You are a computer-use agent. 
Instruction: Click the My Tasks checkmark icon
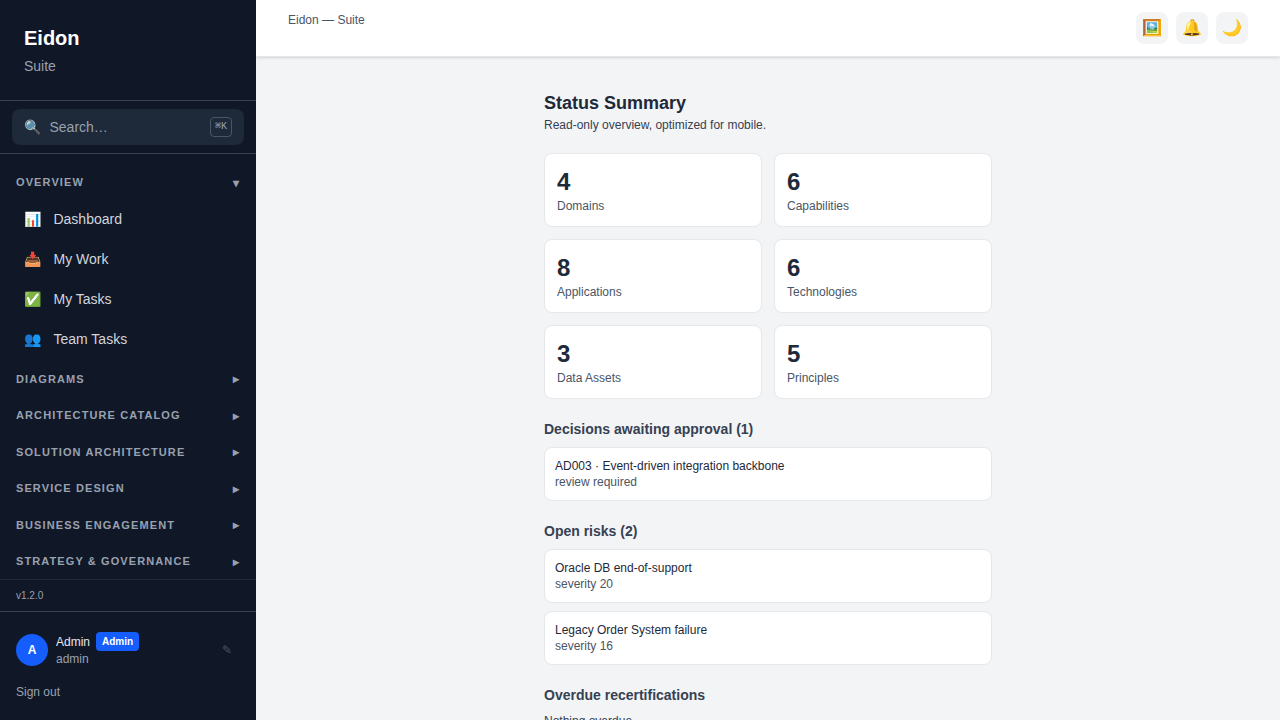(x=33, y=299)
